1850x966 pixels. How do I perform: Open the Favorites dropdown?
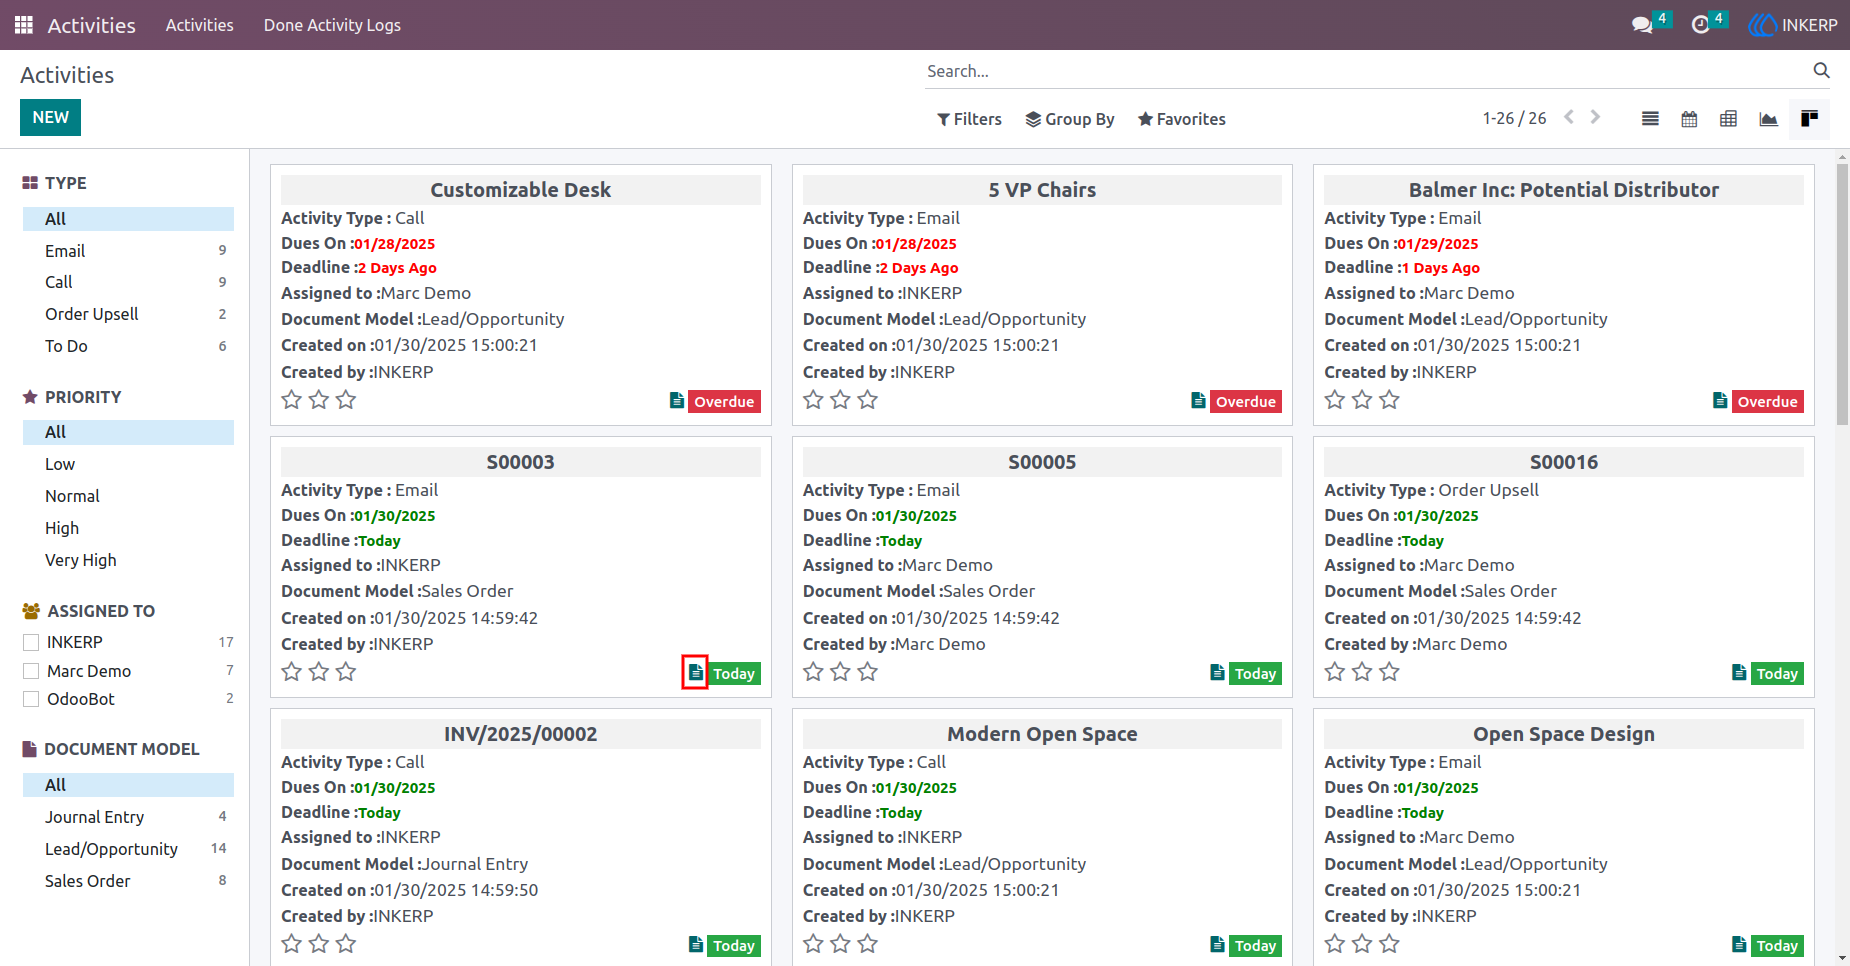pos(1182,119)
